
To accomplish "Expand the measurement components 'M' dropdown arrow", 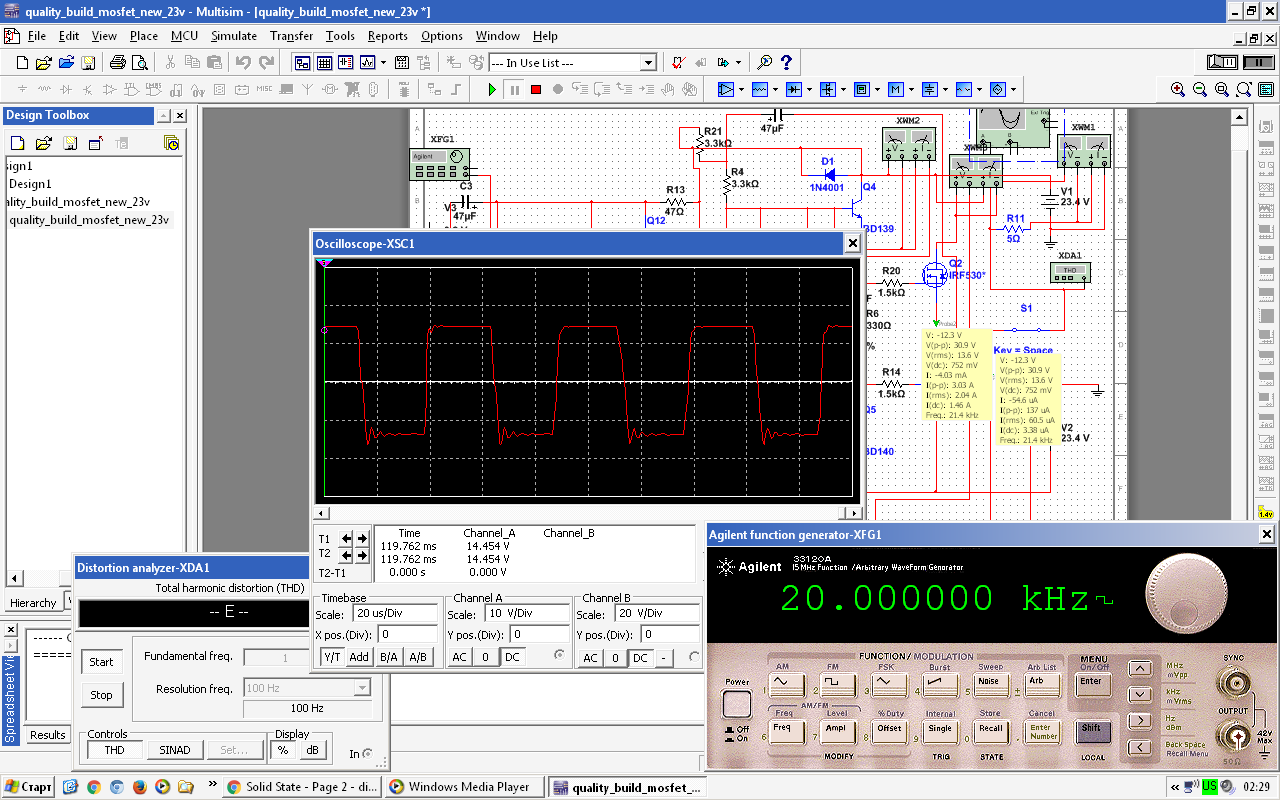I will click(x=911, y=89).
